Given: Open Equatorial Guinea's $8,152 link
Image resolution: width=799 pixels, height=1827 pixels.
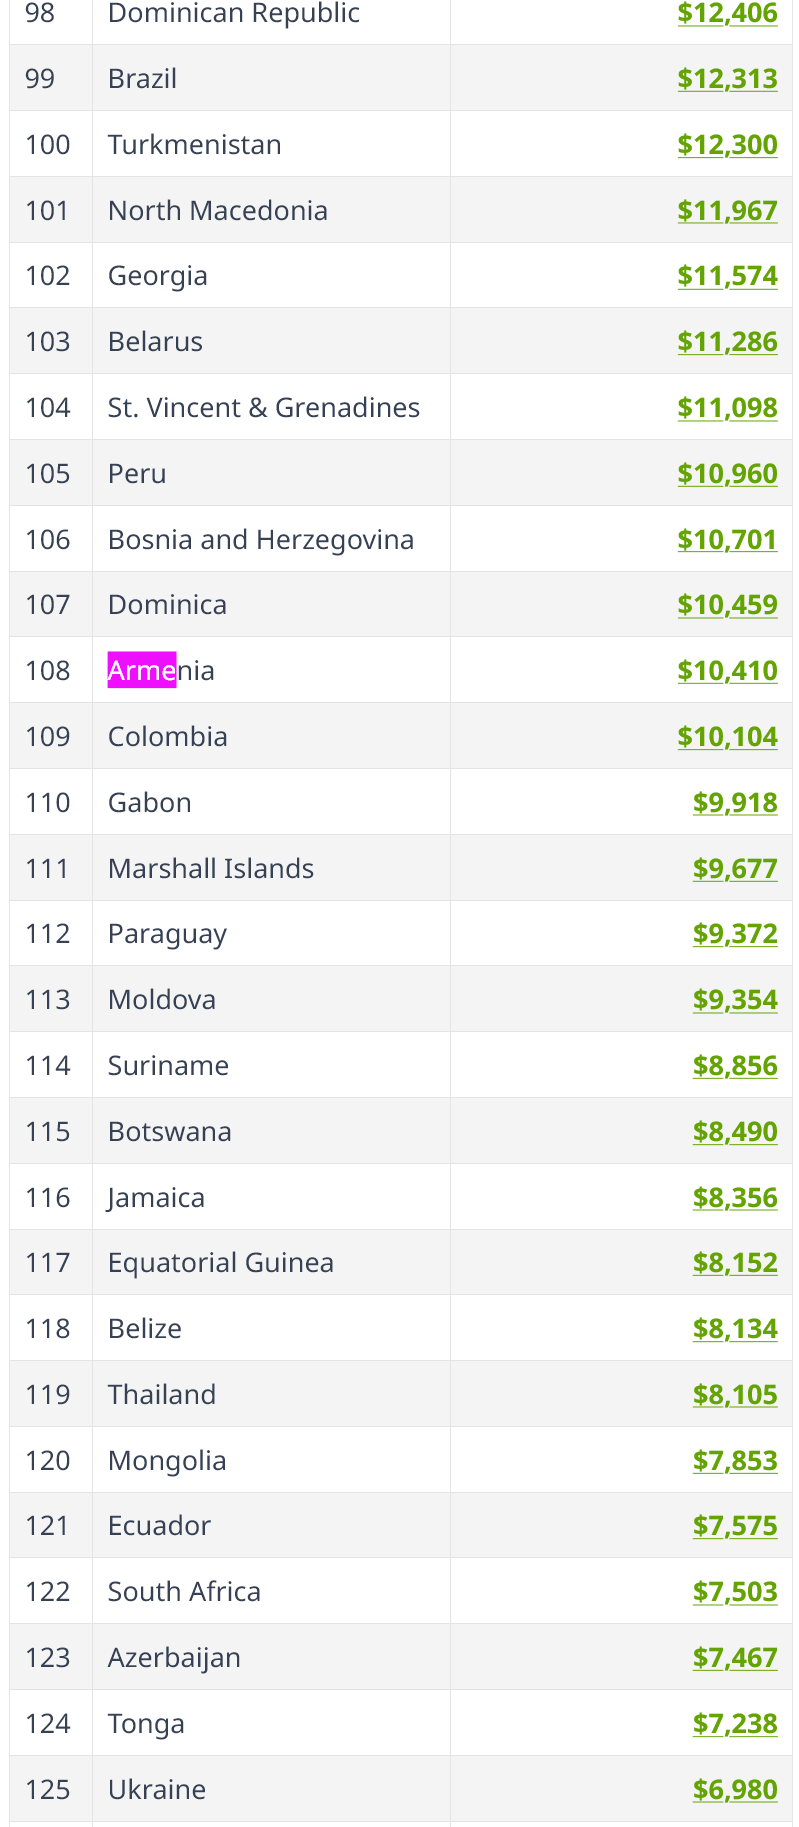Looking at the screenshot, I should (735, 1263).
